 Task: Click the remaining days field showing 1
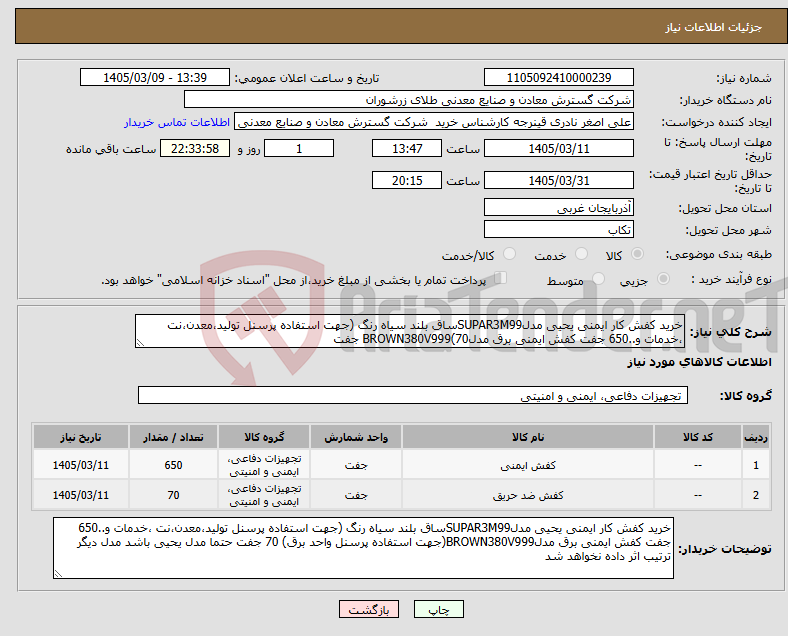[299, 148]
